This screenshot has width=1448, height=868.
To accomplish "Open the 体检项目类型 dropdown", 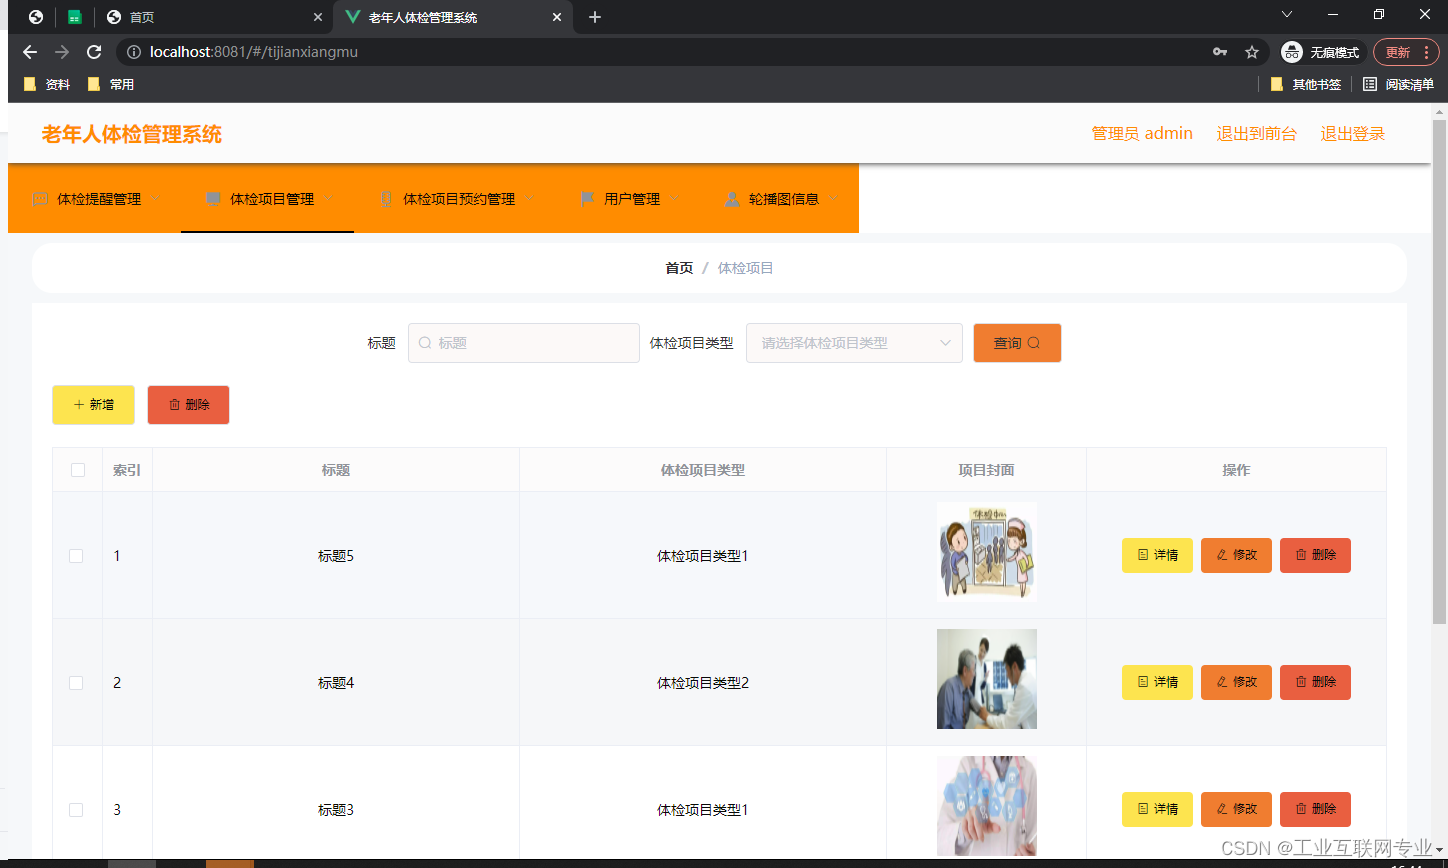I will (x=854, y=343).
